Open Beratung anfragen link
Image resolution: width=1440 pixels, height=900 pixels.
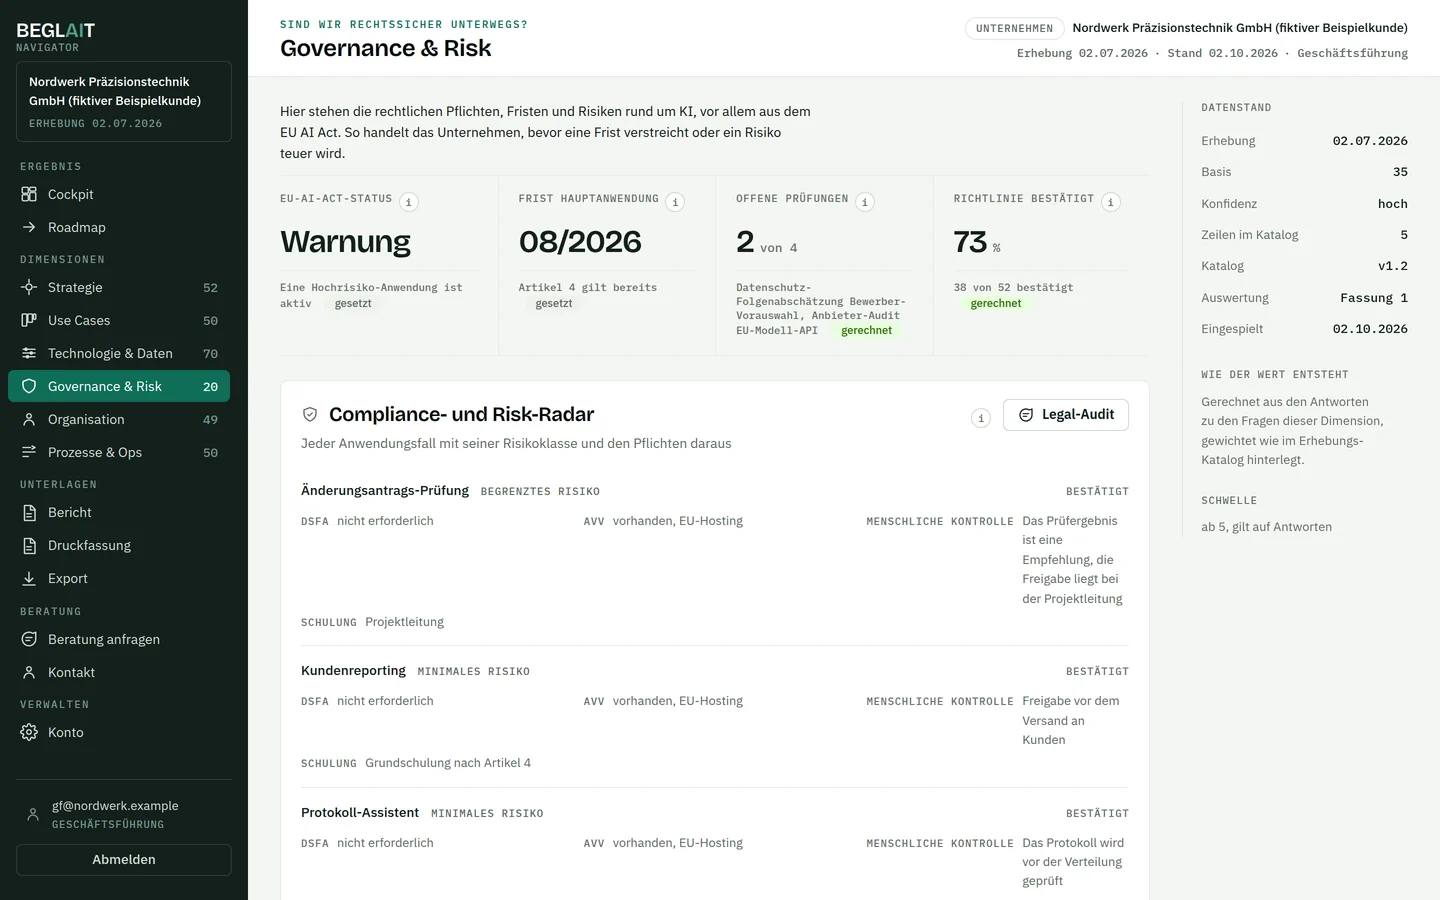(x=119, y=639)
